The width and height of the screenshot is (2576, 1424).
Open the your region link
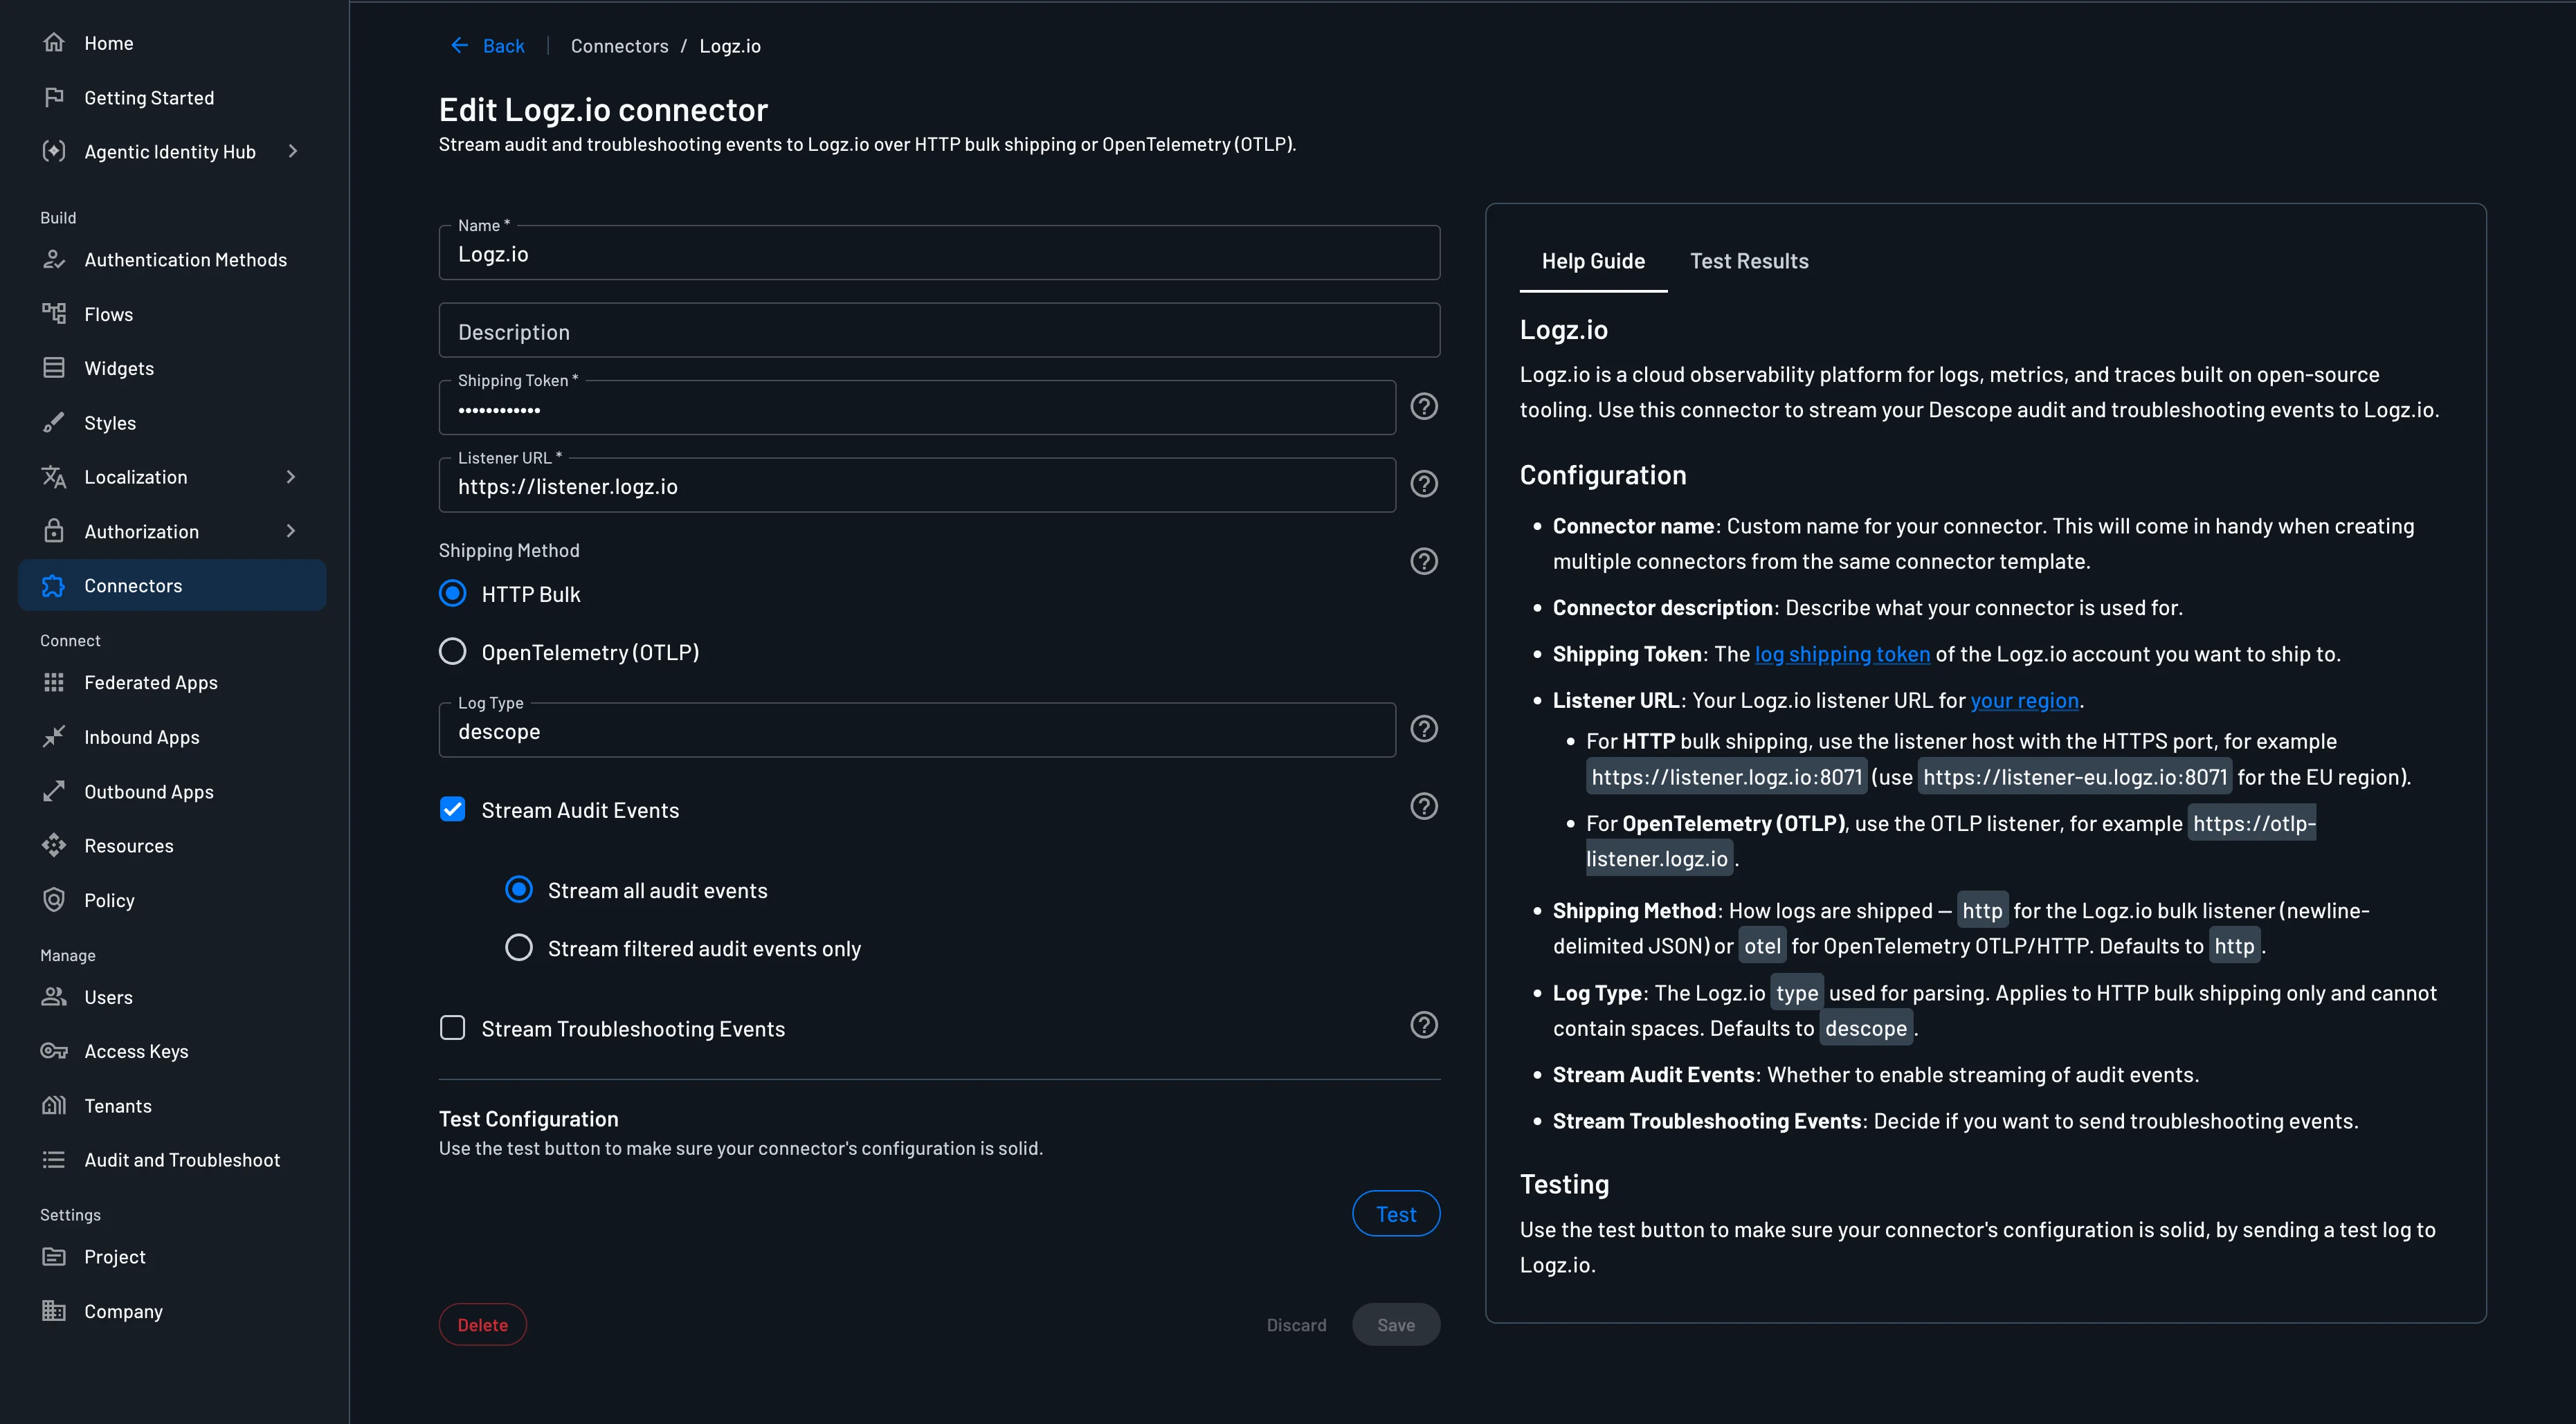click(x=2024, y=700)
